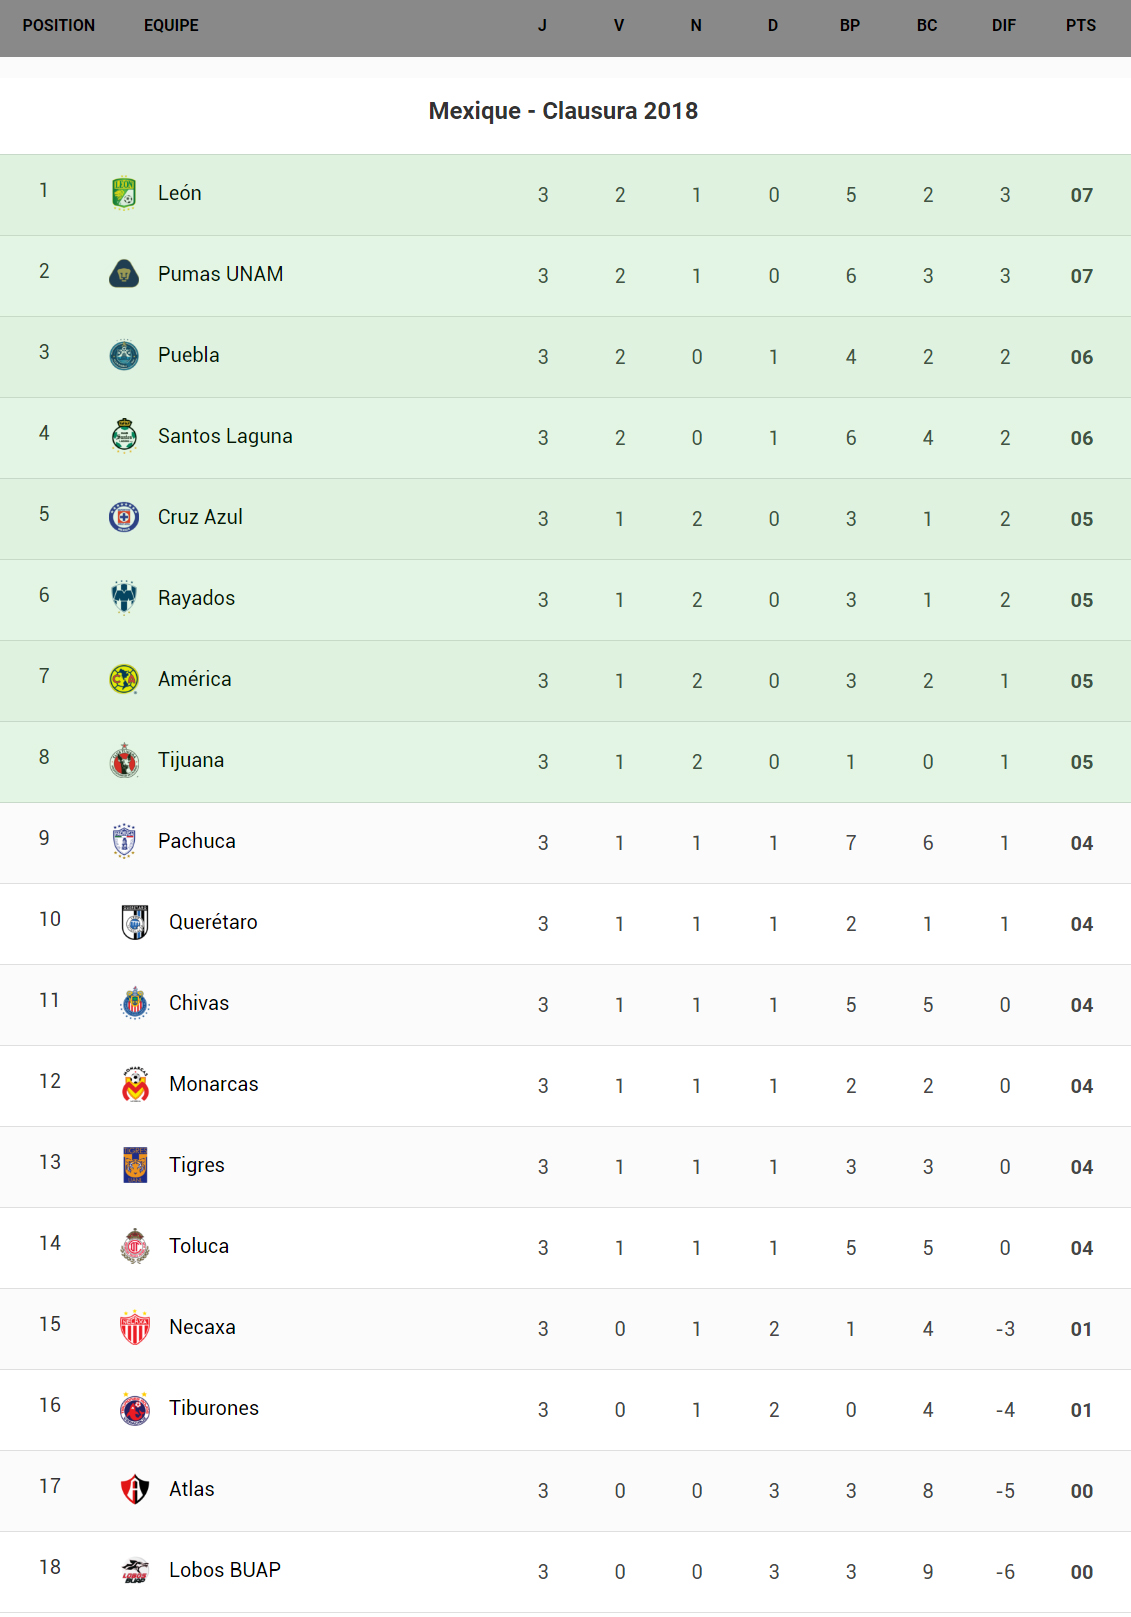Select the Tijuana team name
Image resolution: width=1131 pixels, height=1617 pixels.
pyautogui.click(x=191, y=760)
